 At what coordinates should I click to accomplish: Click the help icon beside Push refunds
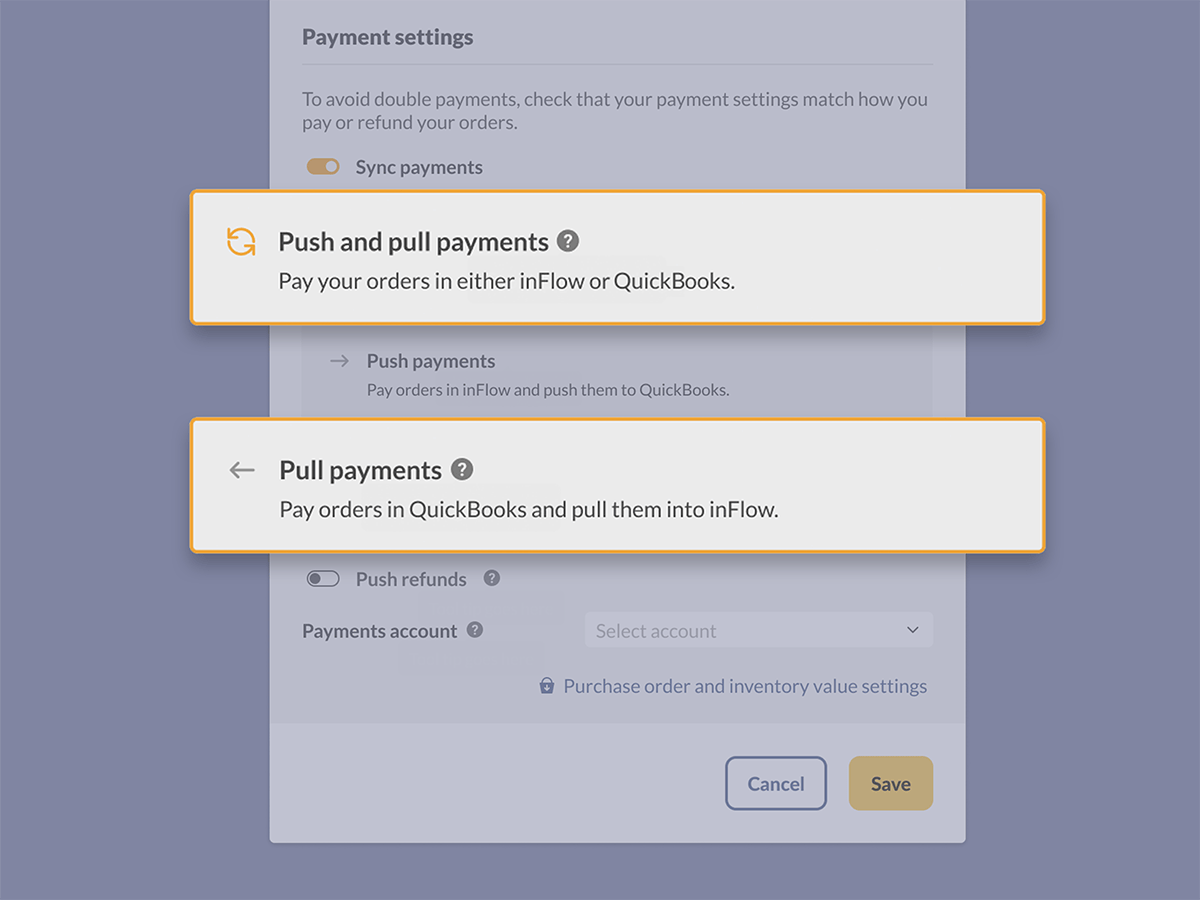click(491, 578)
